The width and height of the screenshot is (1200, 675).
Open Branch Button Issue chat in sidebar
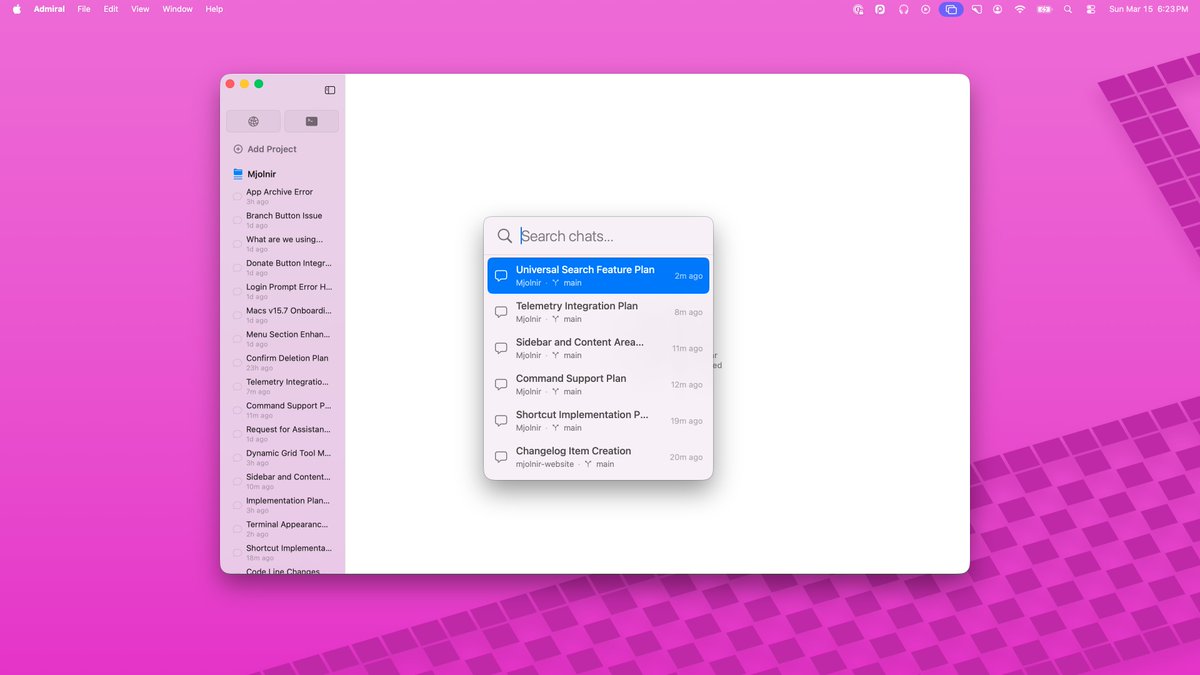283,220
